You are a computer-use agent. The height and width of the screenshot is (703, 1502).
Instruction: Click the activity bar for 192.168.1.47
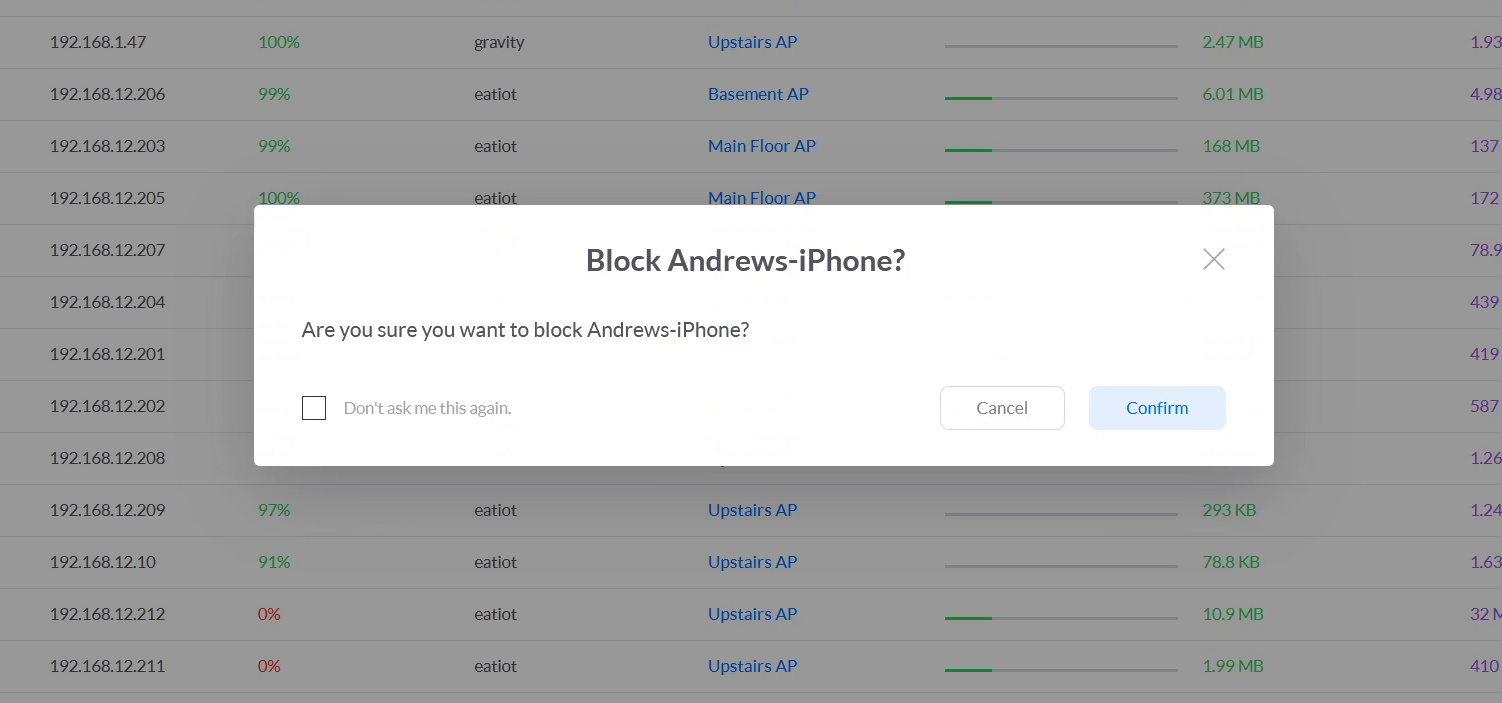pyautogui.click(x=1060, y=46)
